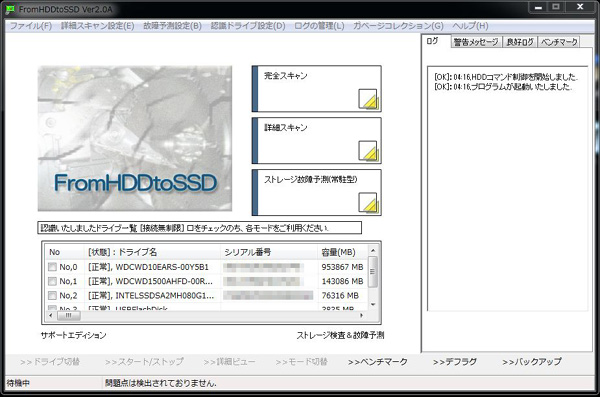Viewport: 600px width, 397px height.
Task: Tick the checkbox for drive No,1
Action: 52,281
